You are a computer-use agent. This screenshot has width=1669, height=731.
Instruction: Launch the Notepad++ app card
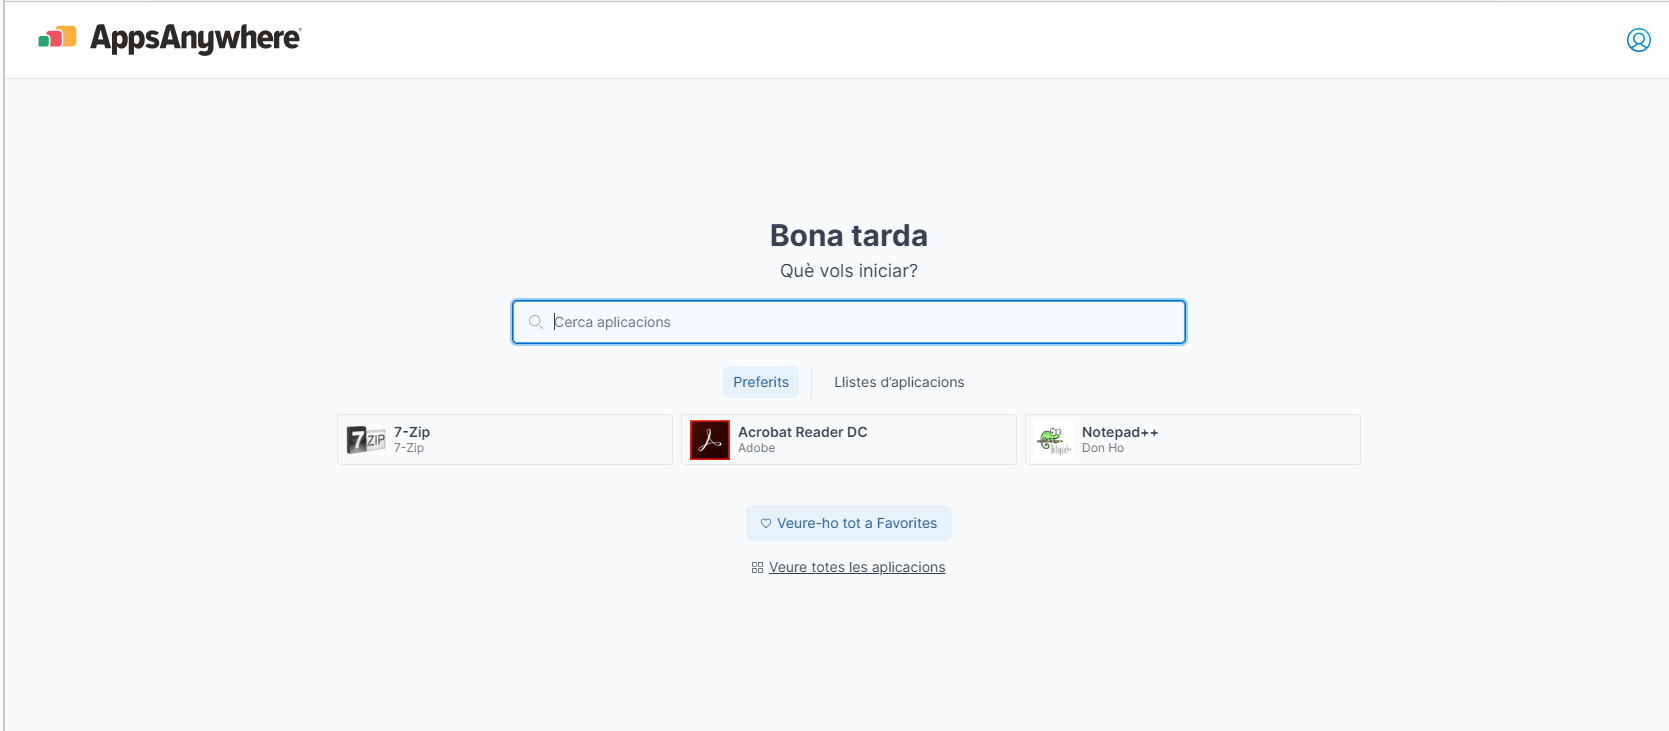[x=1193, y=440]
